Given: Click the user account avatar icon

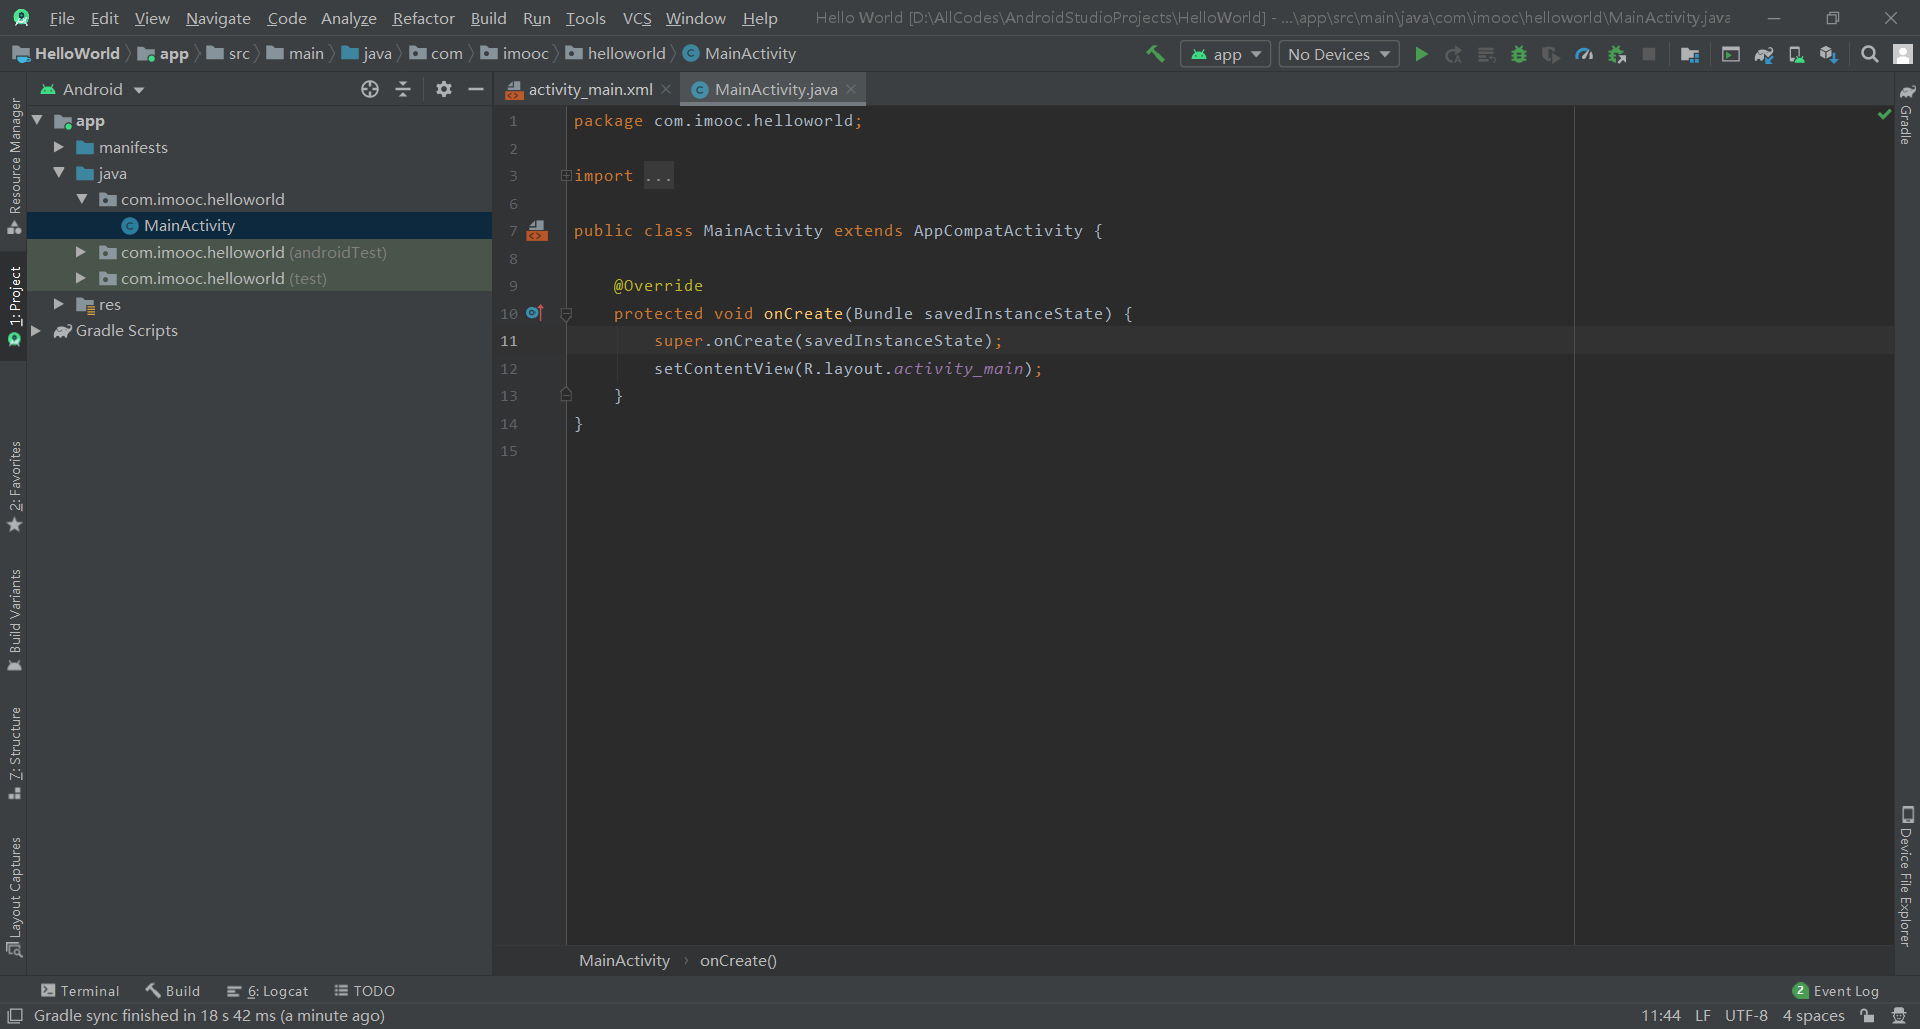Looking at the screenshot, I should 1903,54.
